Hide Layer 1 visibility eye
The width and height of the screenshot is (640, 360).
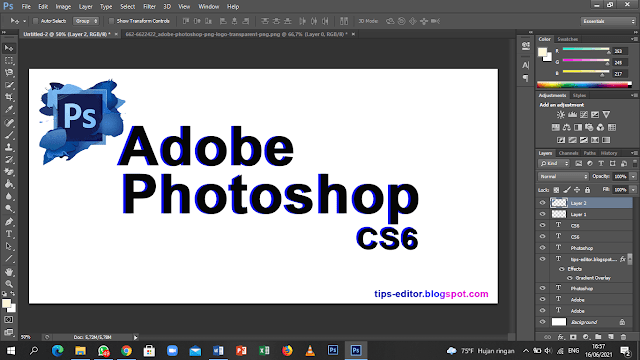click(542, 214)
